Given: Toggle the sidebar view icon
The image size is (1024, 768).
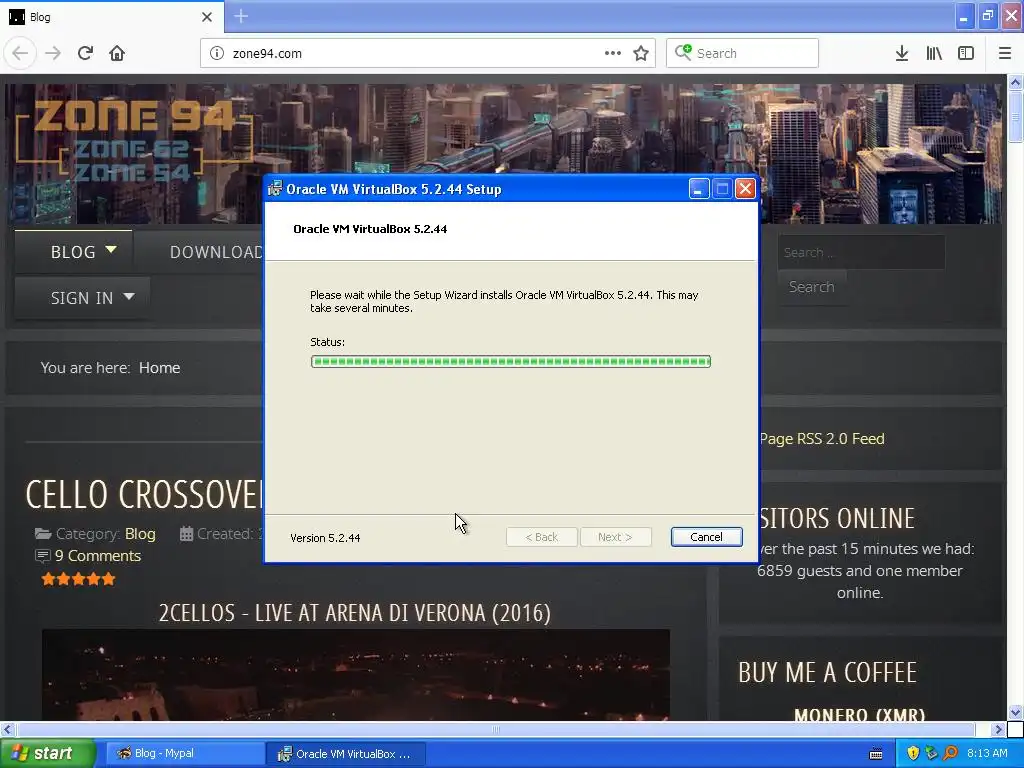Looking at the screenshot, I should (x=966, y=54).
